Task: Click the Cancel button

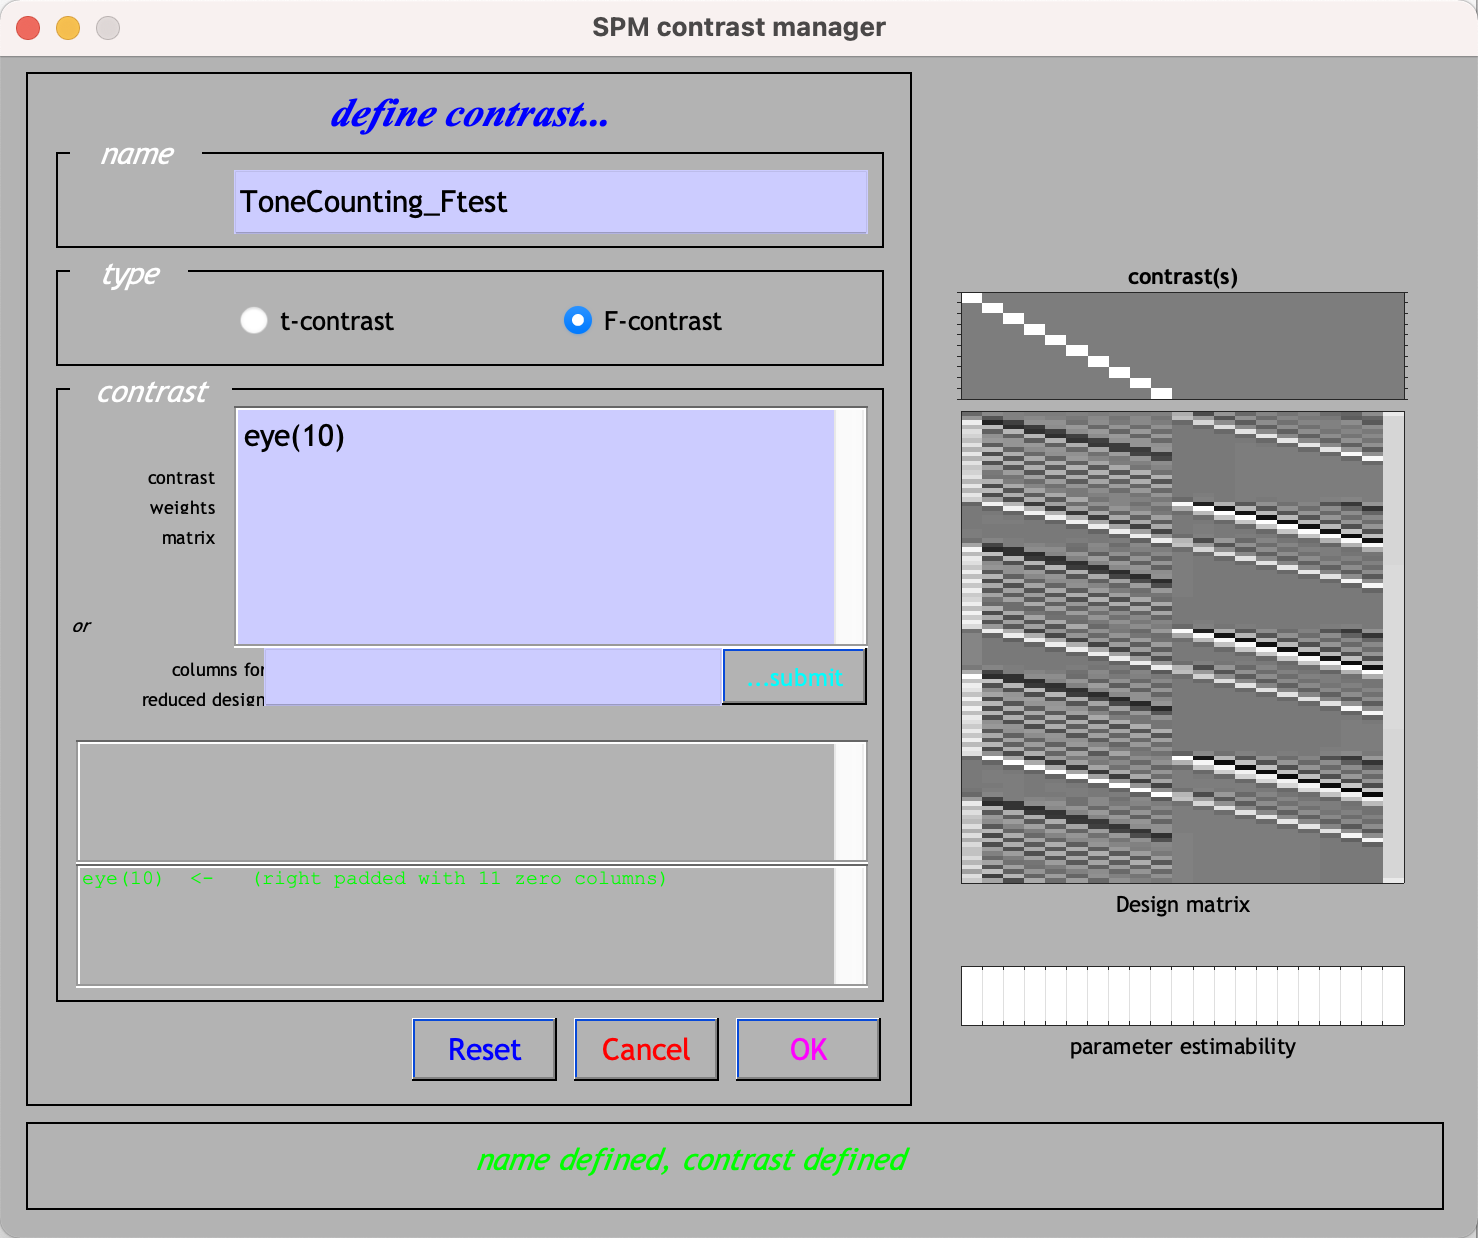Action: (646, 1049)
